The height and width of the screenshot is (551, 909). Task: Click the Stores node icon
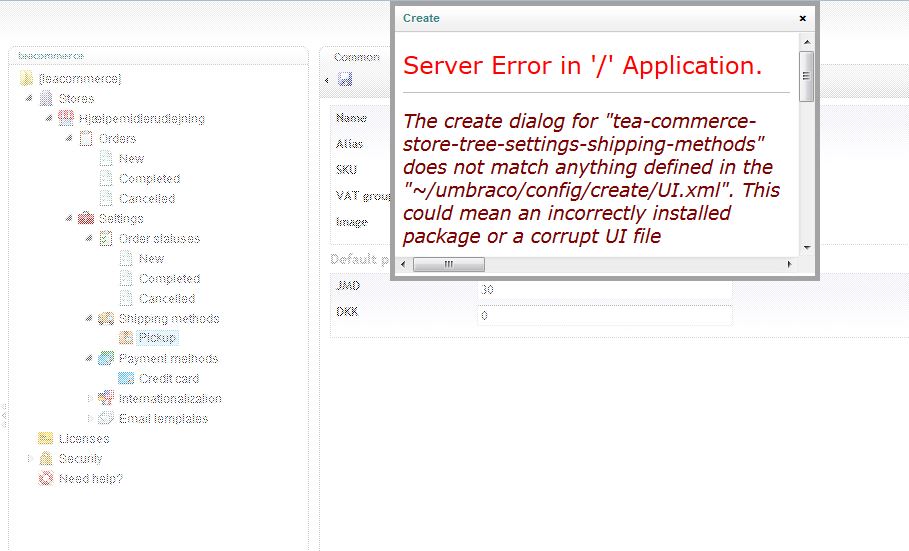click(x=46, y=99)
